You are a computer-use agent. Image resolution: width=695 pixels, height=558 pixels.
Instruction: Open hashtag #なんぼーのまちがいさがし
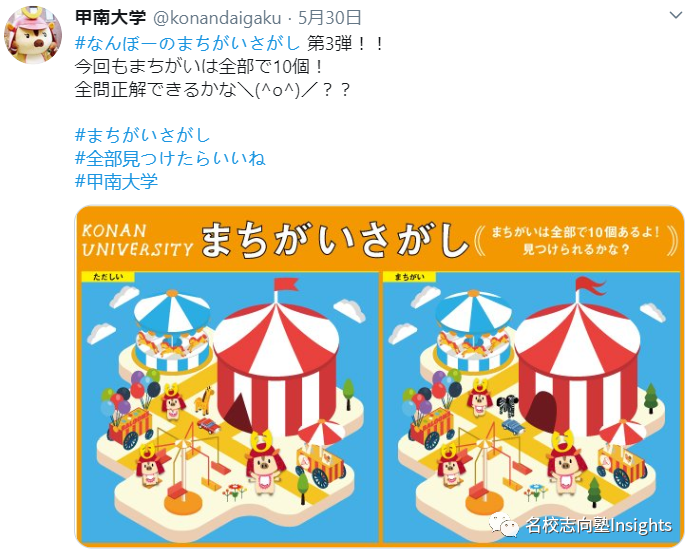[x=188, y=43]
